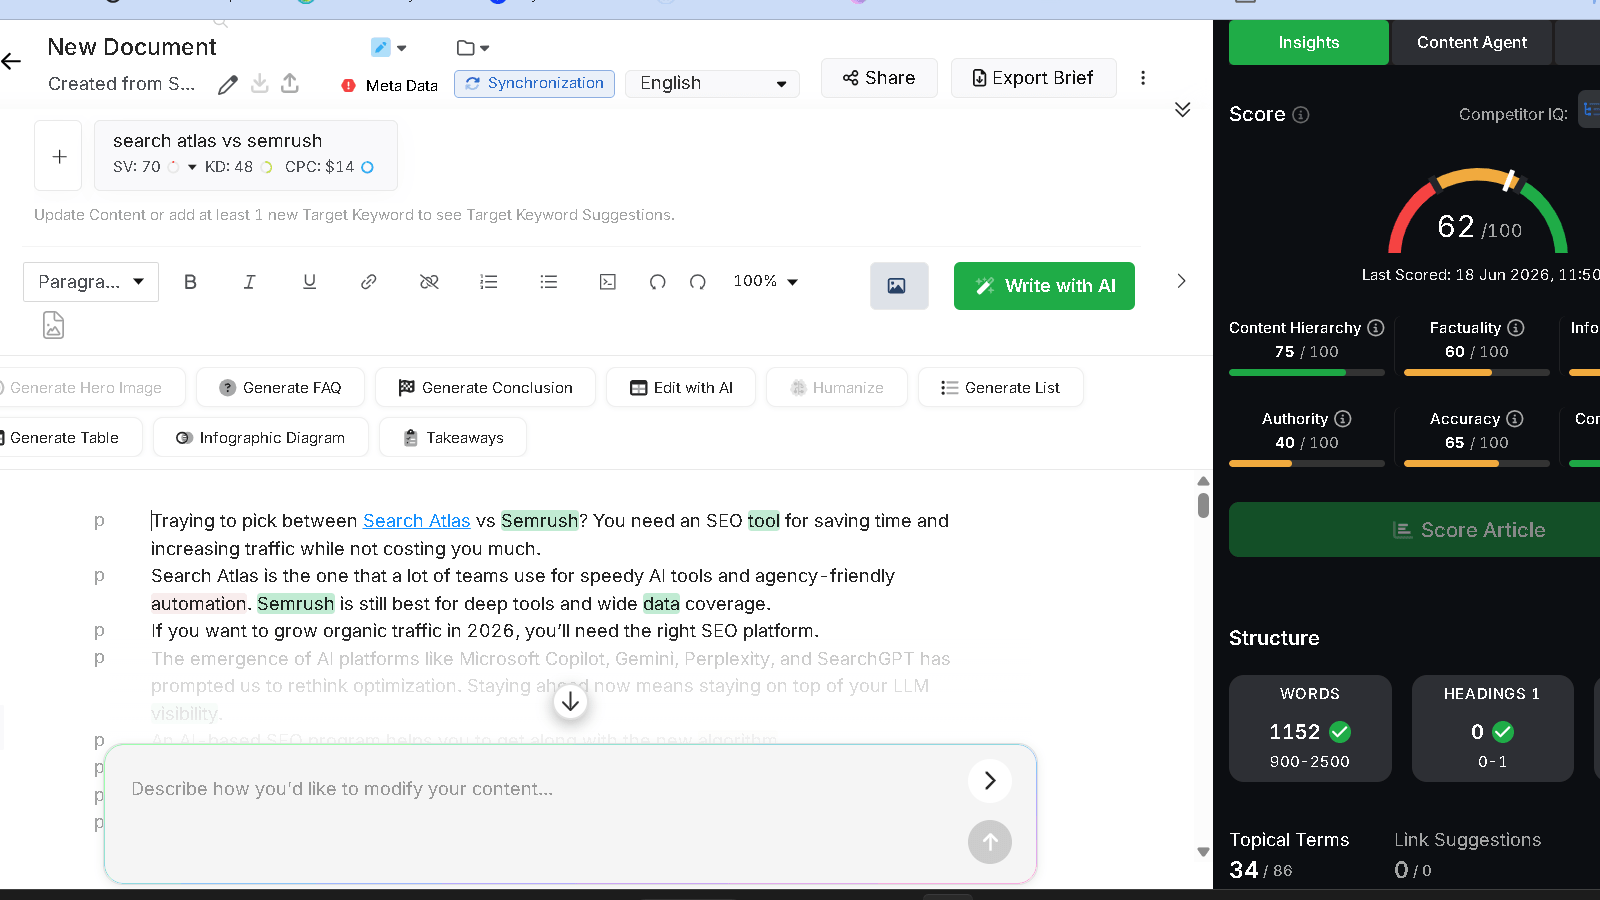Screen dimensions: 1600x900
Task: Insert a link with the chain icon
Action: (369, 282)
